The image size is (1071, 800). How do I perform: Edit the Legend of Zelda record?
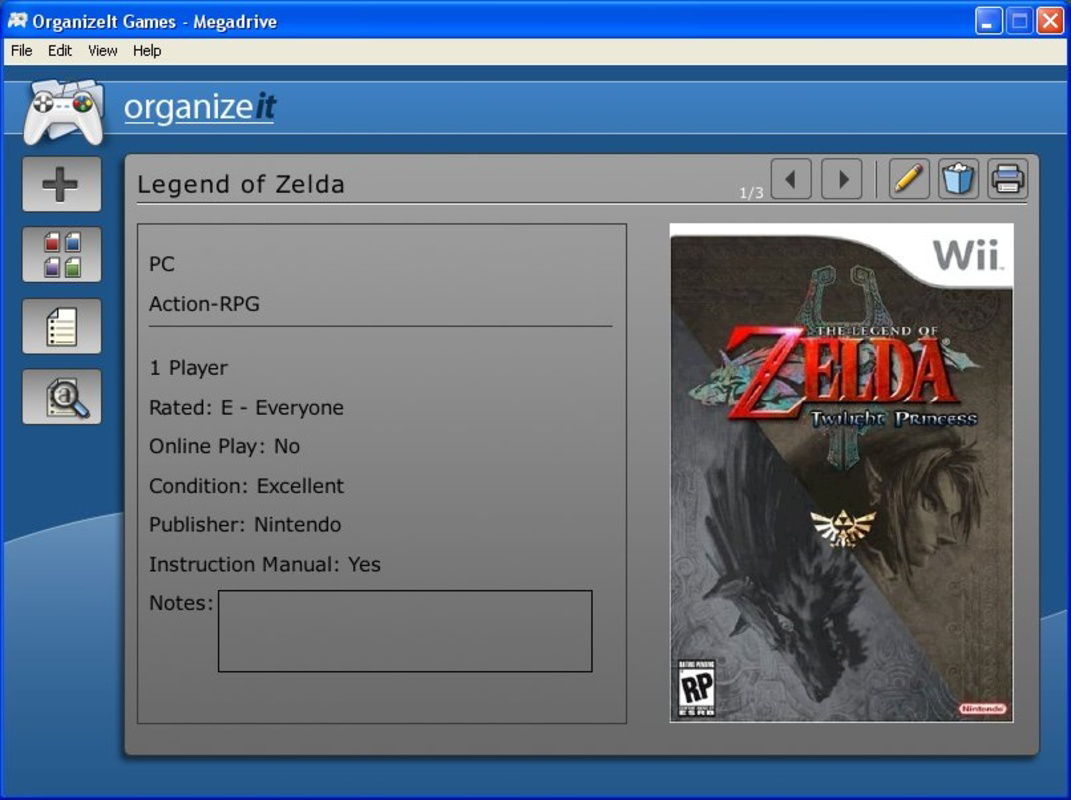click(x=908, y=179)
